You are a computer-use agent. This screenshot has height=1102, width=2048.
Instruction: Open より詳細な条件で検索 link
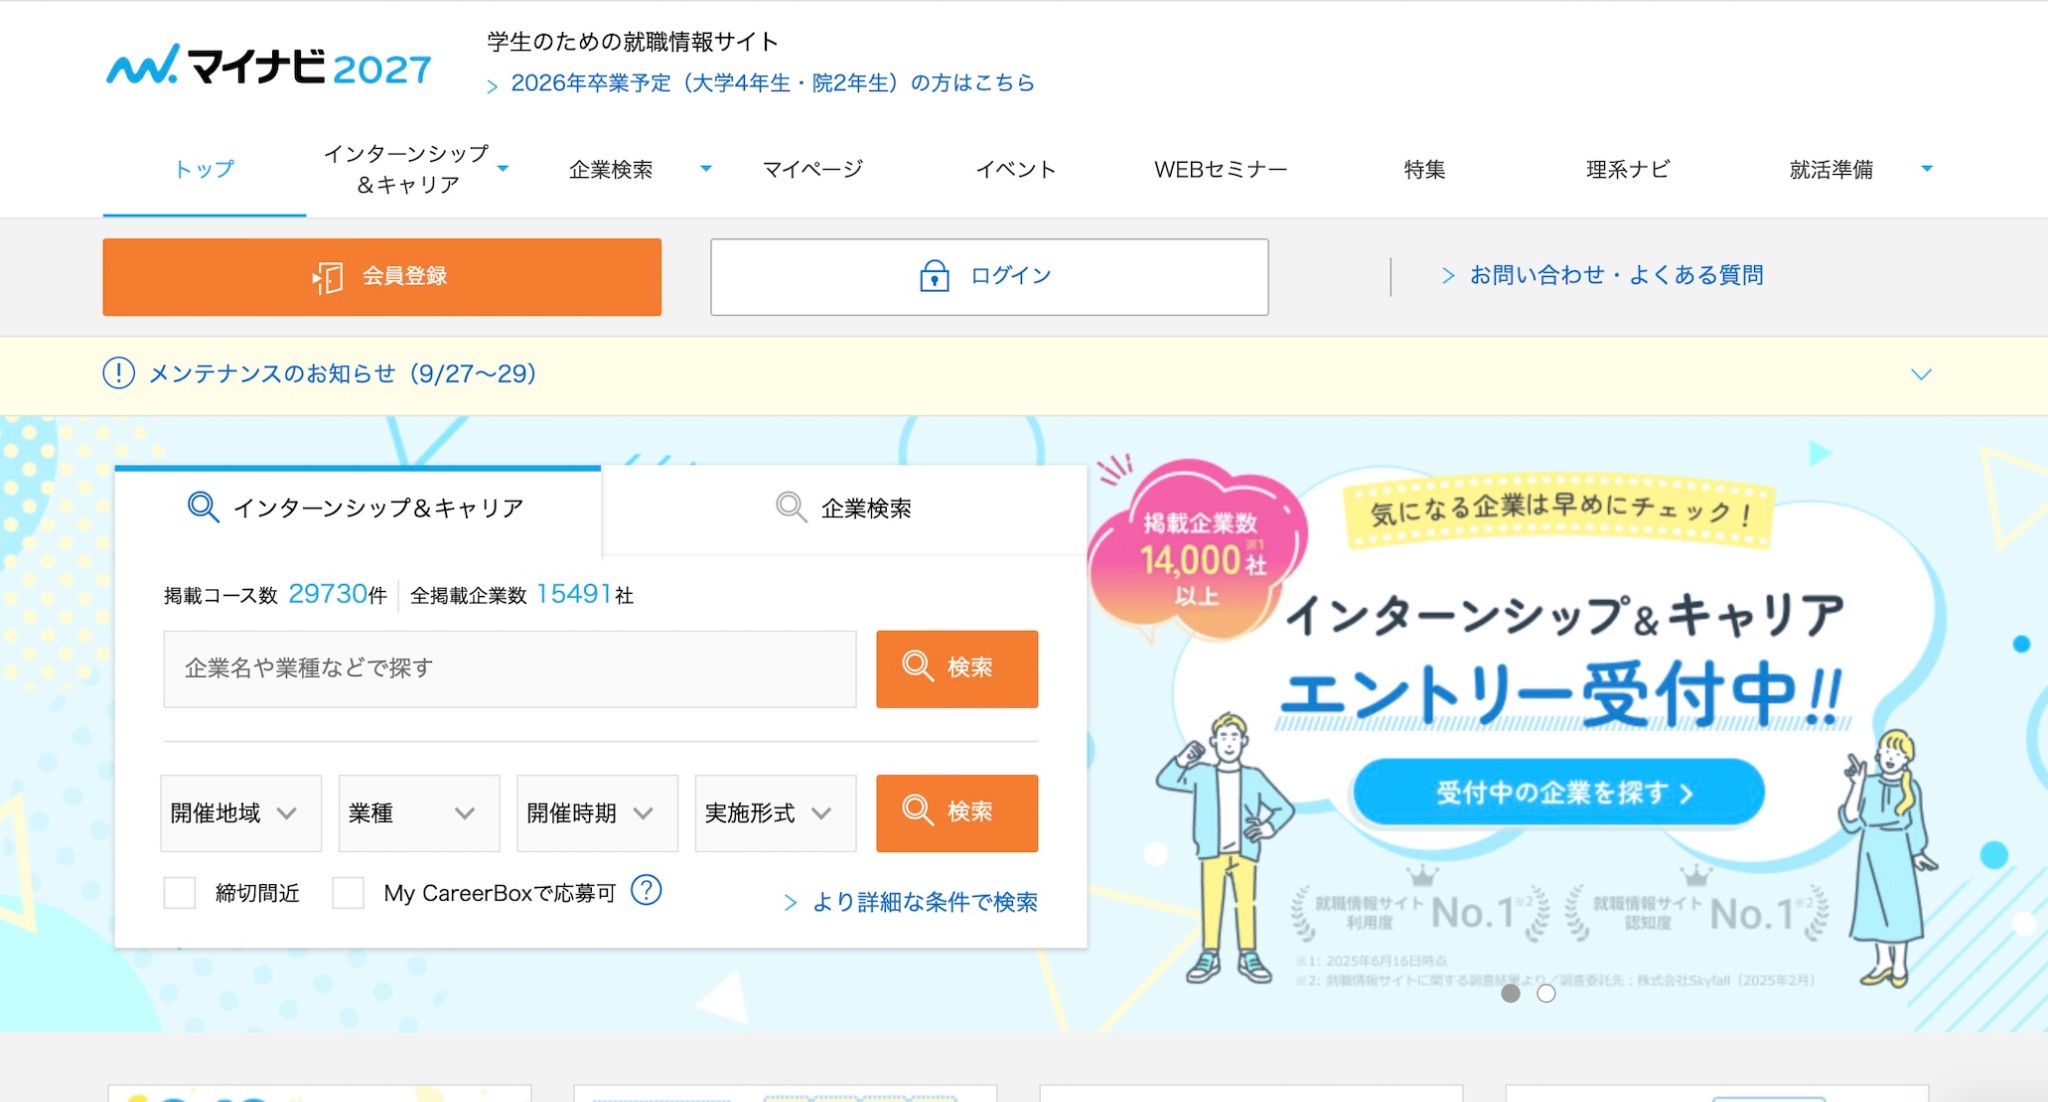tap(923, 902)
